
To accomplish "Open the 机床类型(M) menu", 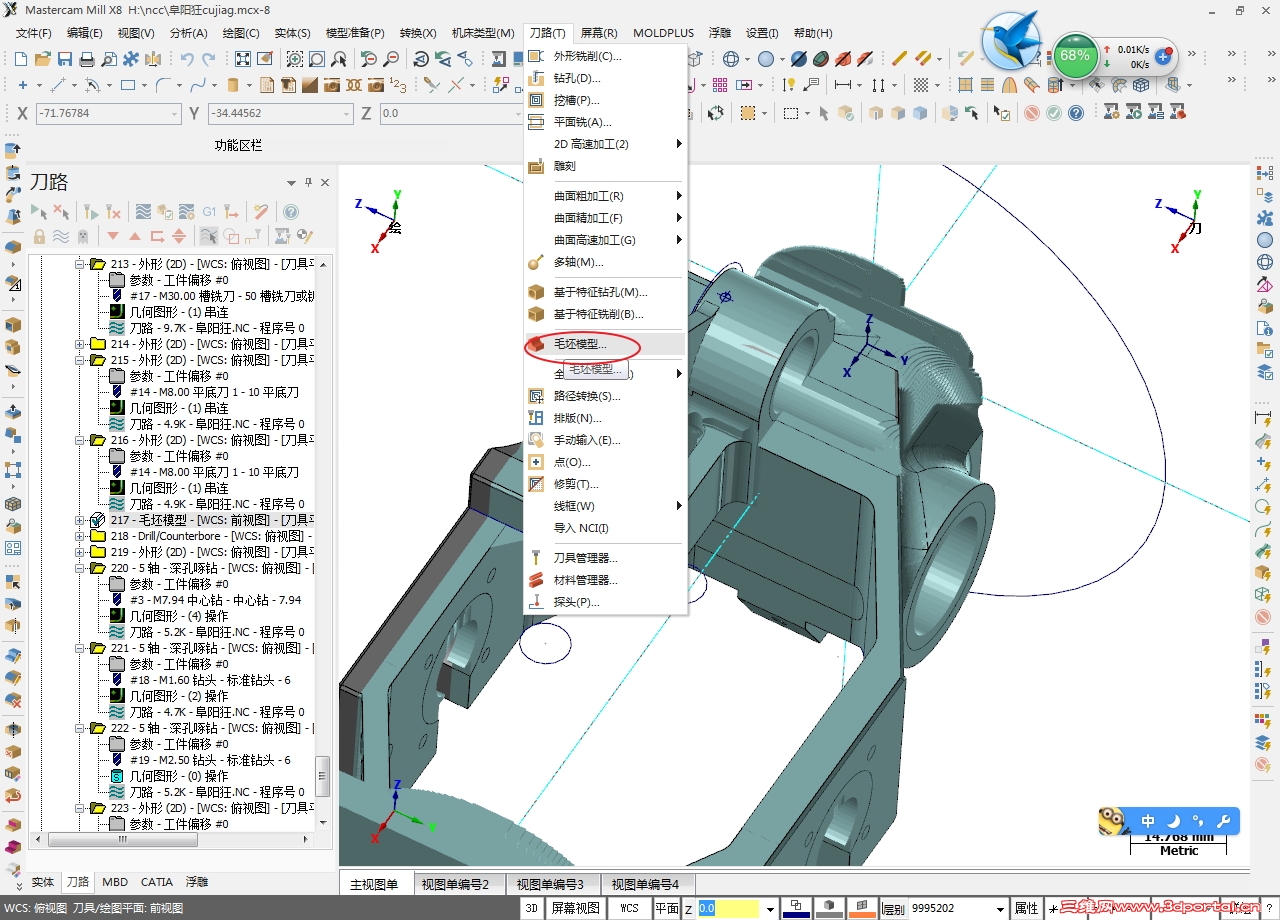I will click(483, 33).
